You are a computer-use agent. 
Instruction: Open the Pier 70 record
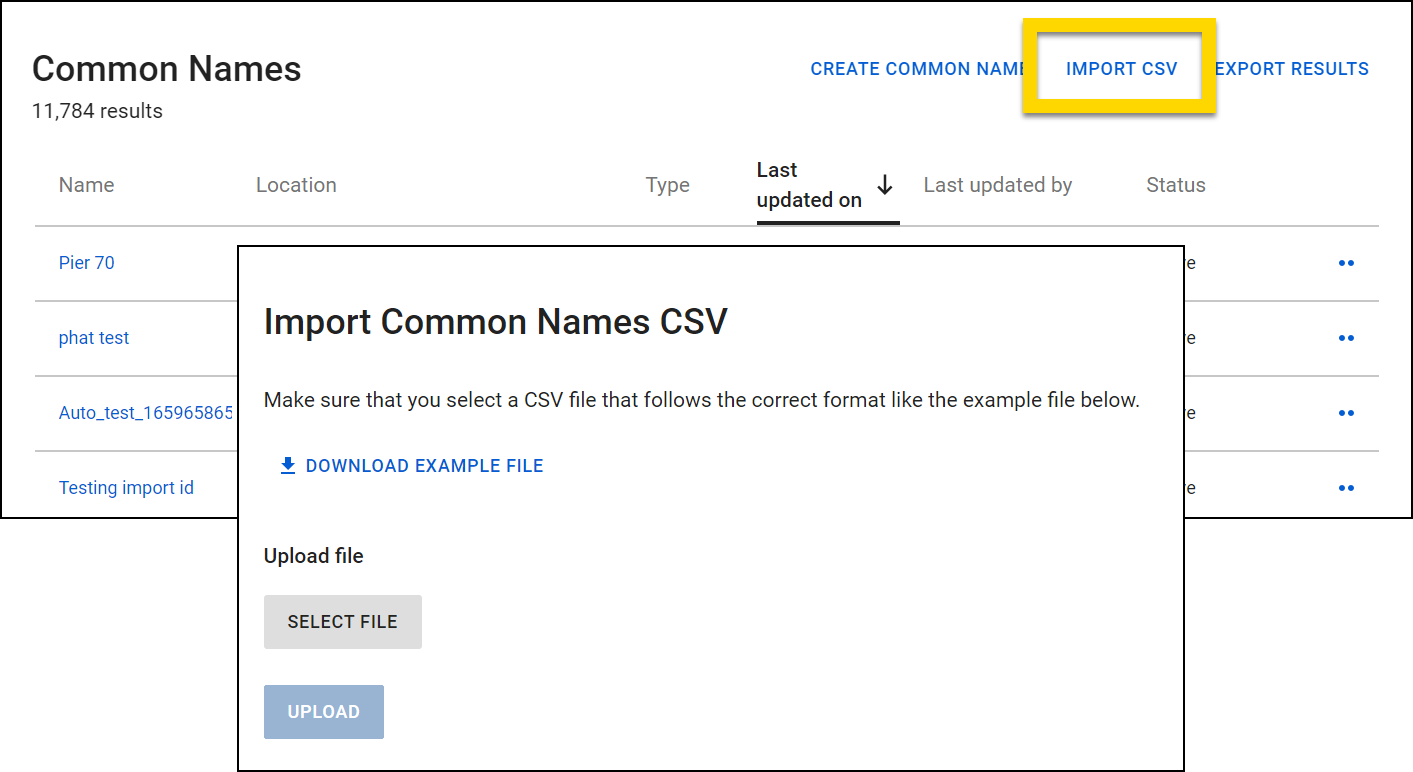tap(86, 262)
